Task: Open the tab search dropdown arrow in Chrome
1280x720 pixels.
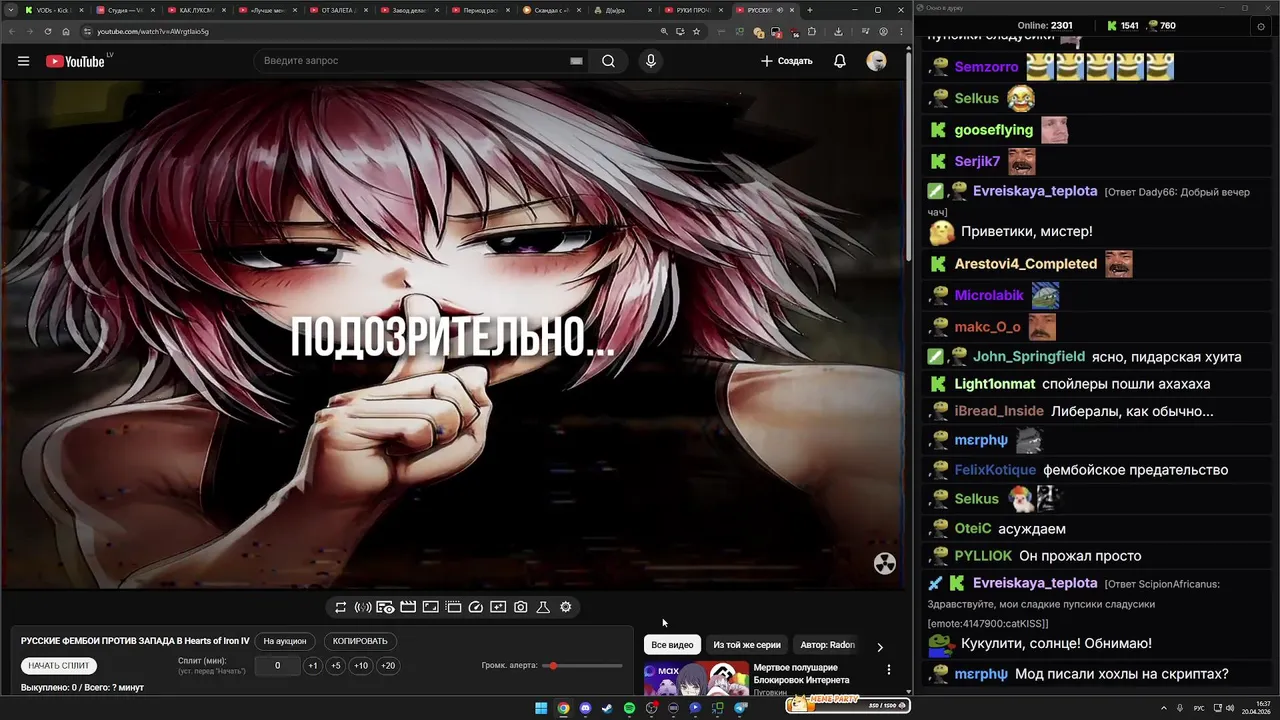Action: [x=10, y=10]
